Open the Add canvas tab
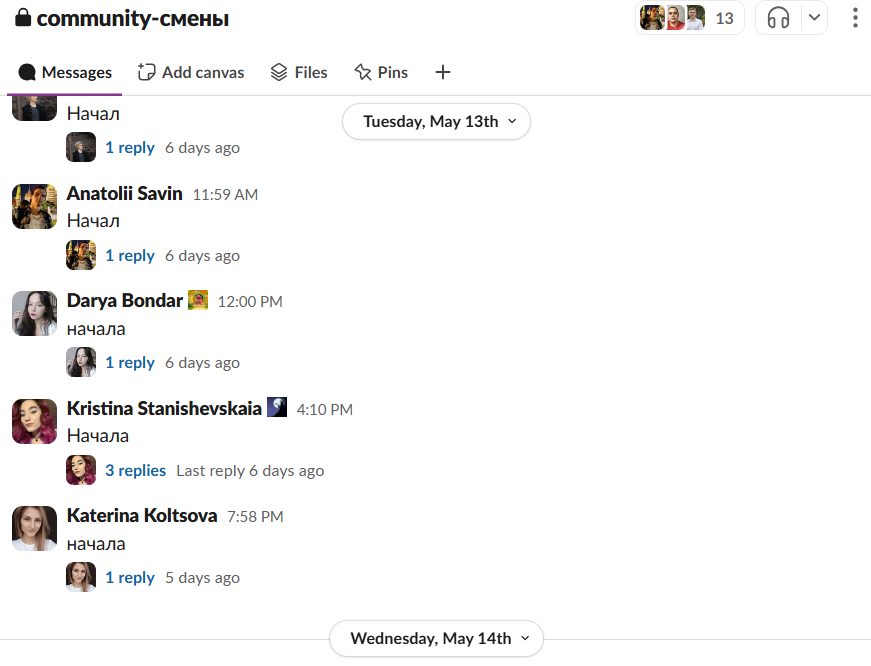The width and height of the screenshot is (871, 666). point(191,72)
